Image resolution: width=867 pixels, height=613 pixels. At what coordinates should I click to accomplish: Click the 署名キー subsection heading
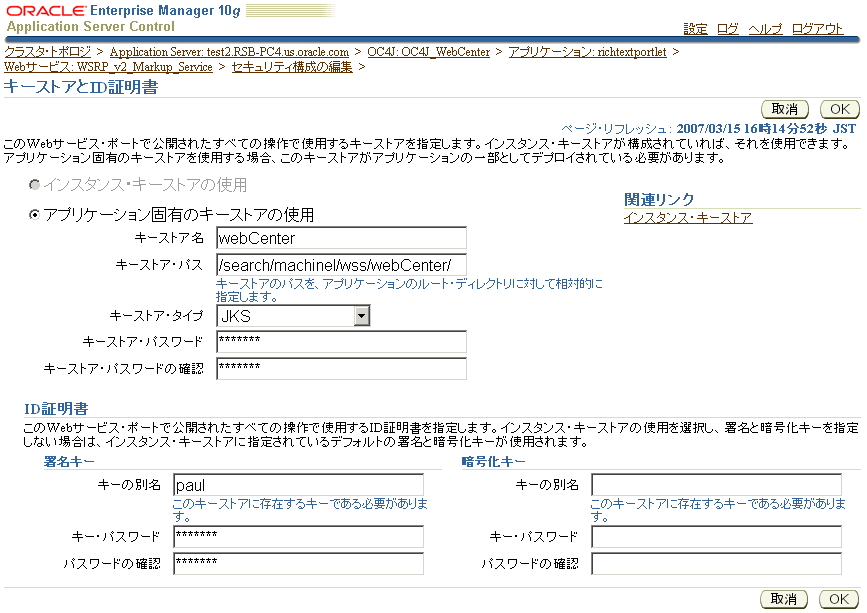pyautogui.click(x=69, y=462)
